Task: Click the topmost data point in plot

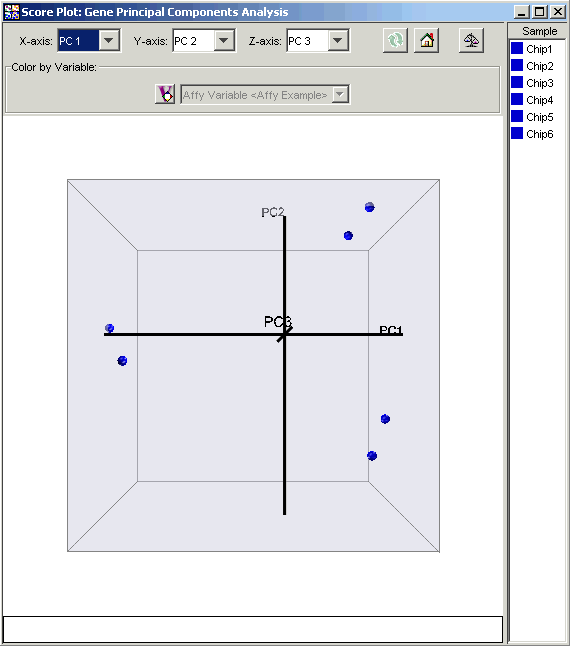Action: [369, 207]
